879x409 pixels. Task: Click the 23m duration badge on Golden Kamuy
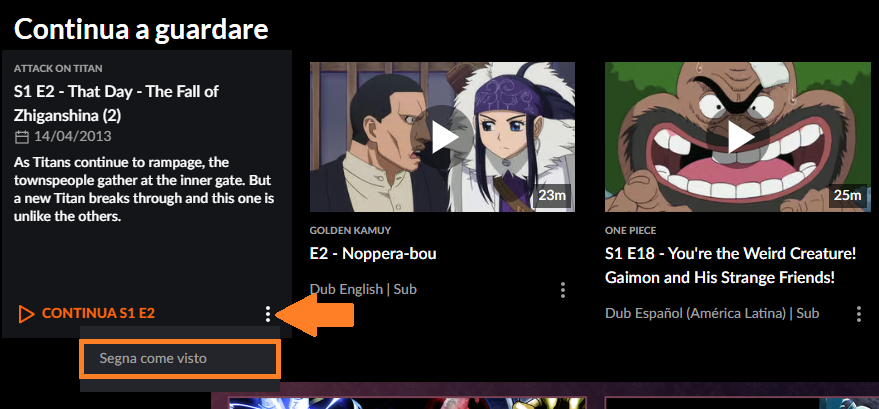pyautogui.click(x=552, y=196)
